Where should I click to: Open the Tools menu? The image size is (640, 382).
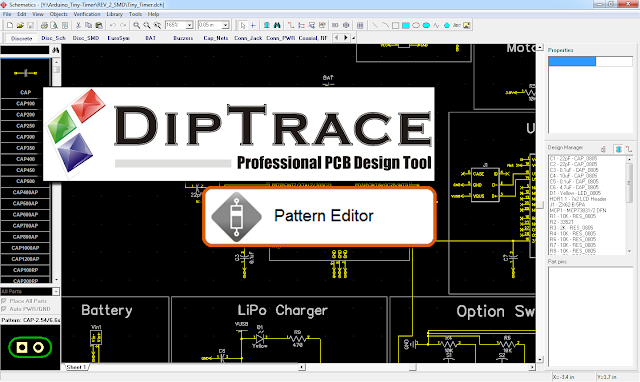[x=136, y=14]
